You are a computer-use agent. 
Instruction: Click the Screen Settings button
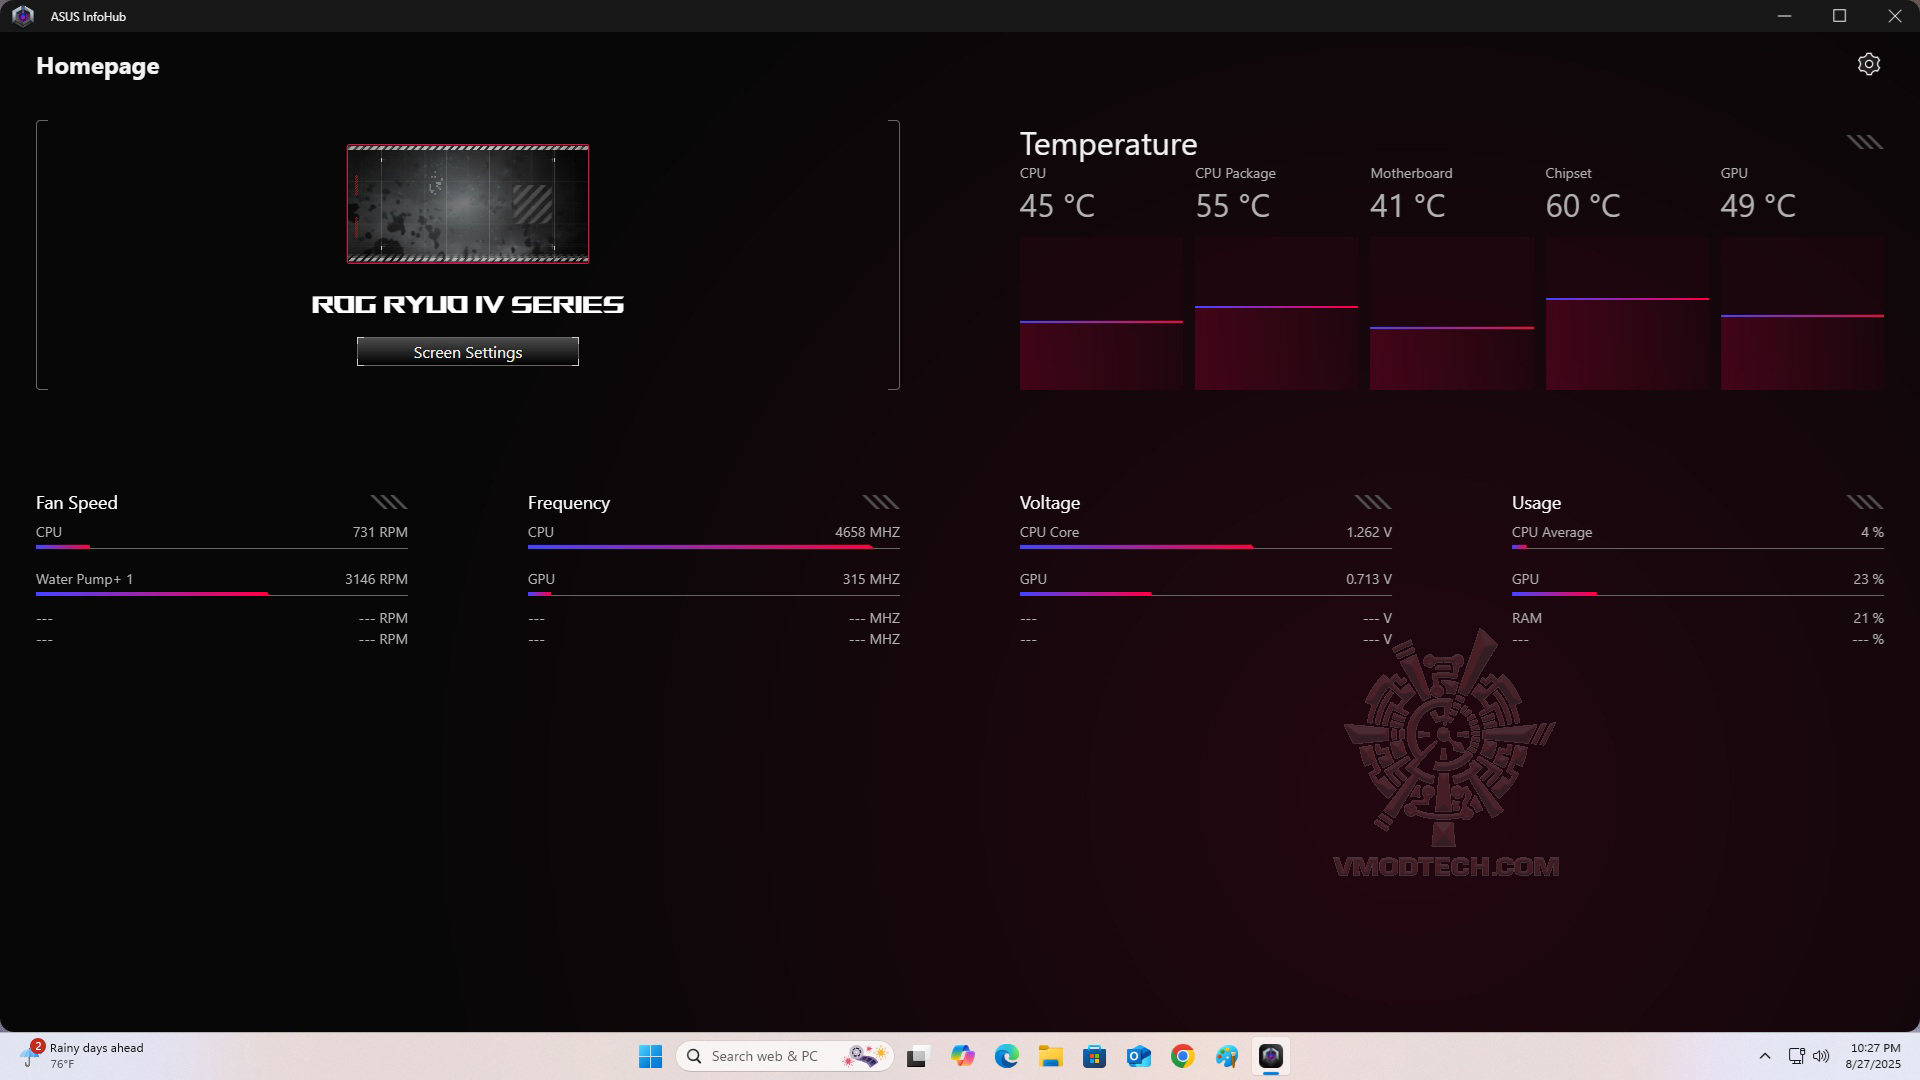467,352
